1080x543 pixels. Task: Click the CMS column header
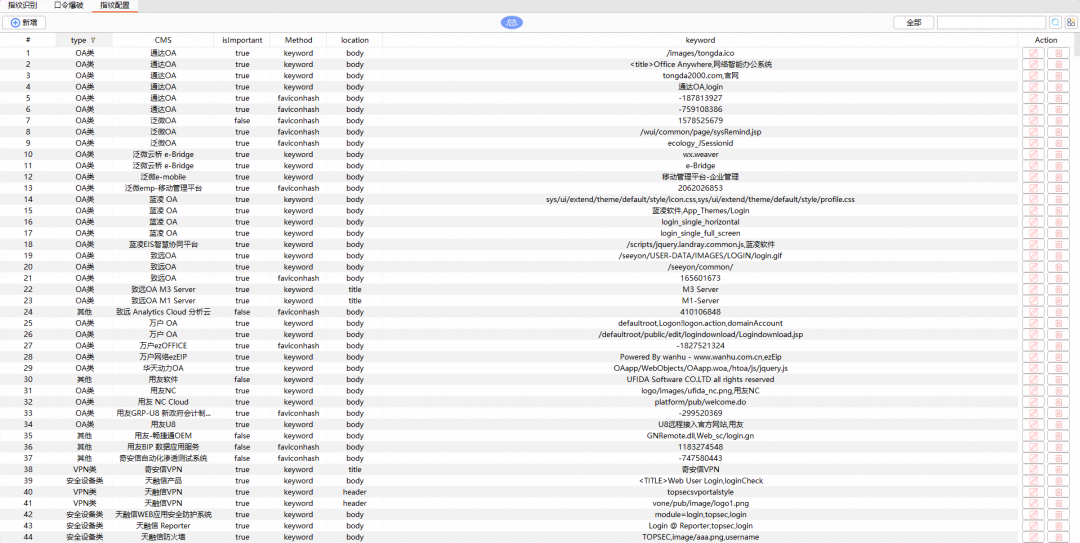click(163, 40)
